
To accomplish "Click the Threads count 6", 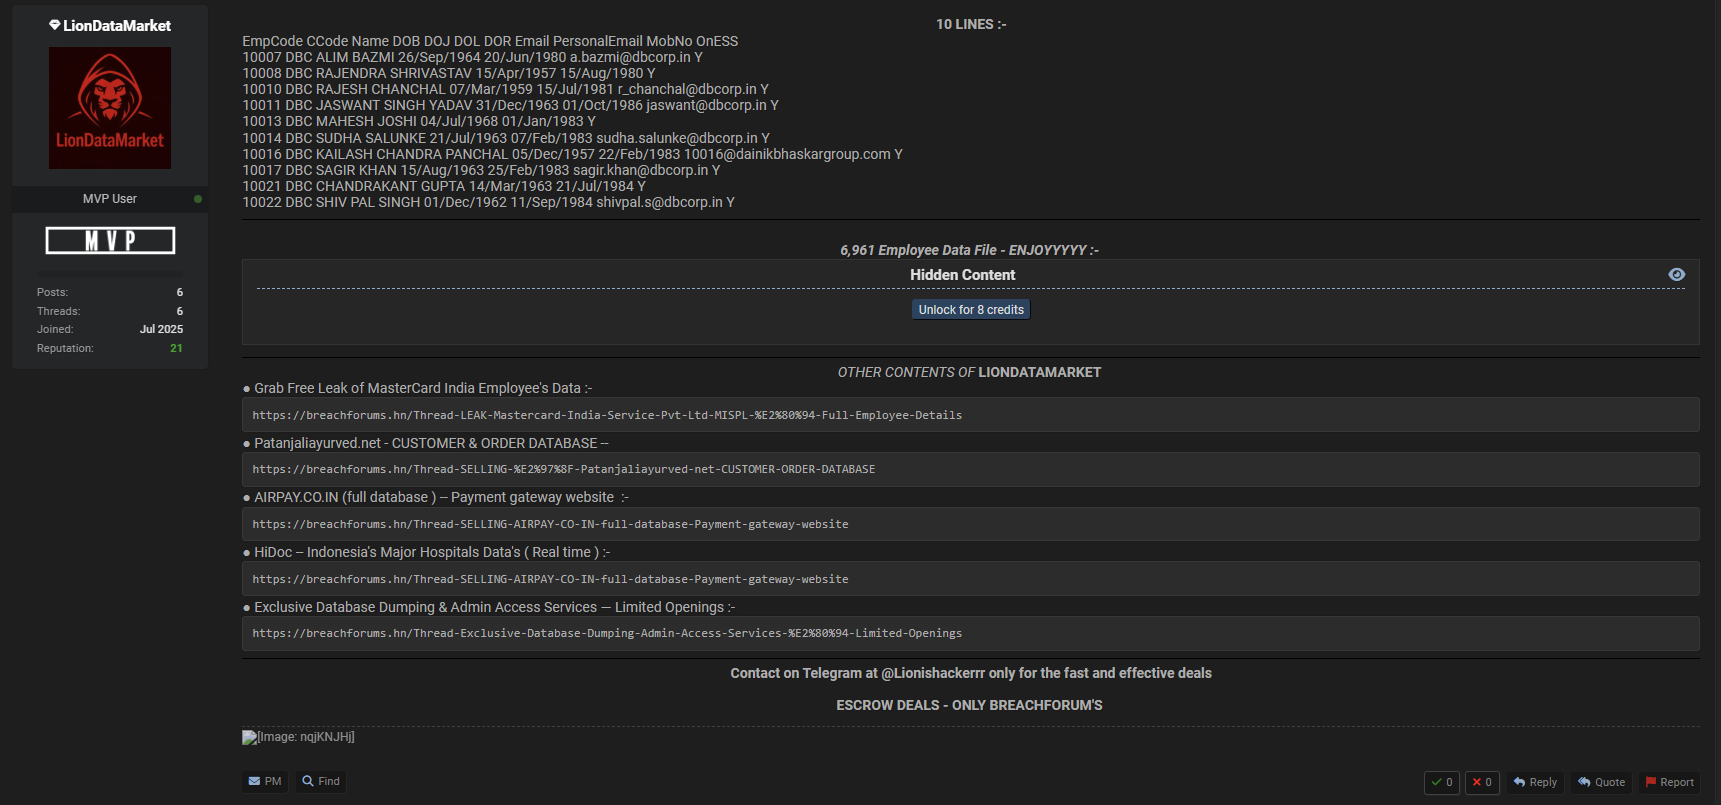I will coord(180,311).
